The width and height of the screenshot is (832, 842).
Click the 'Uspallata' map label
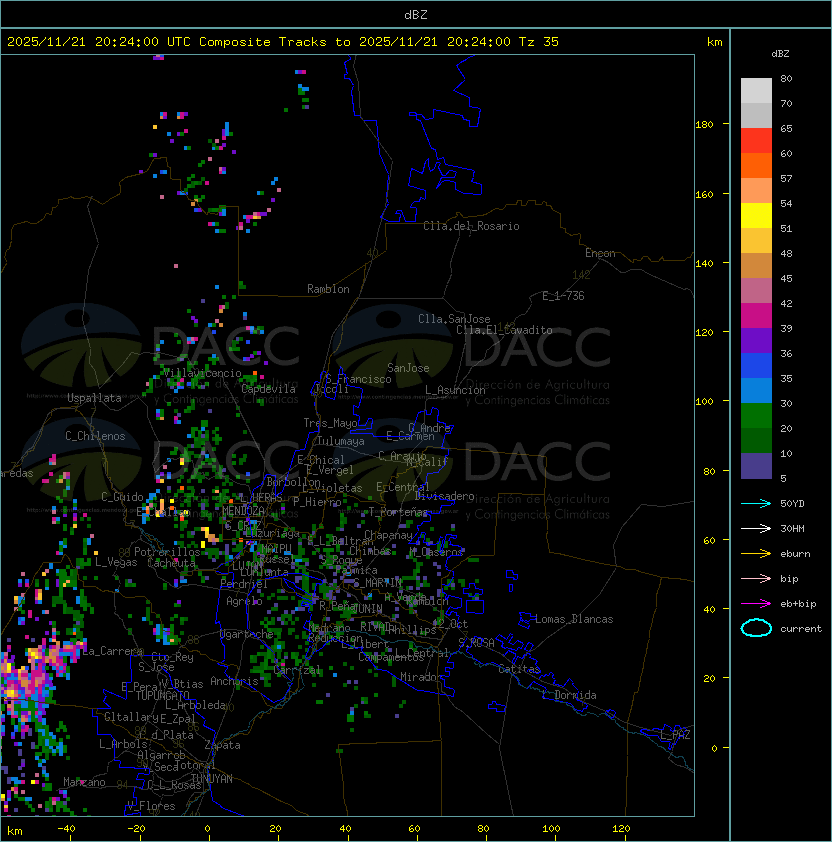(94, 398)
